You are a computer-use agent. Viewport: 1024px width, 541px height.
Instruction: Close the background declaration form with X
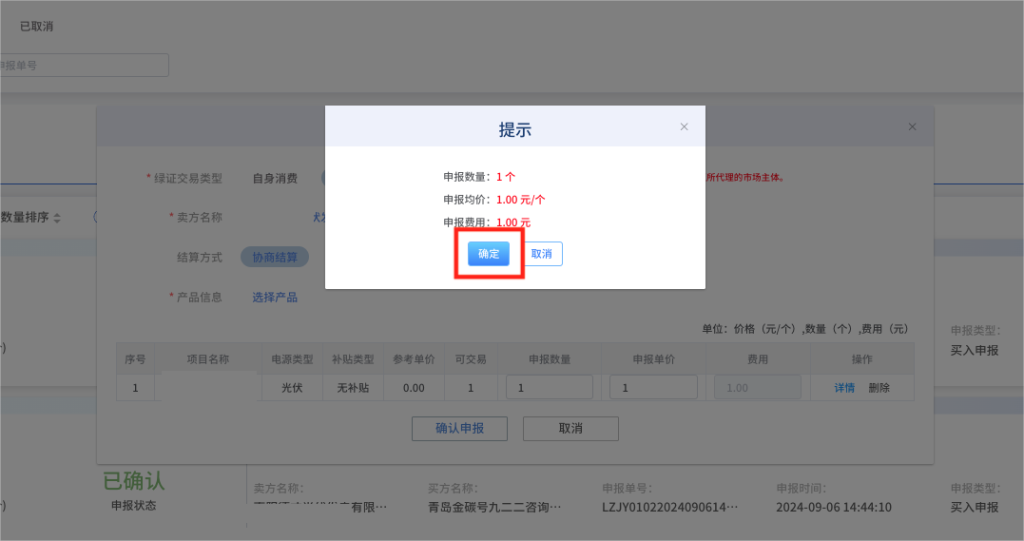pyautogui.click(x=912, y=127)
